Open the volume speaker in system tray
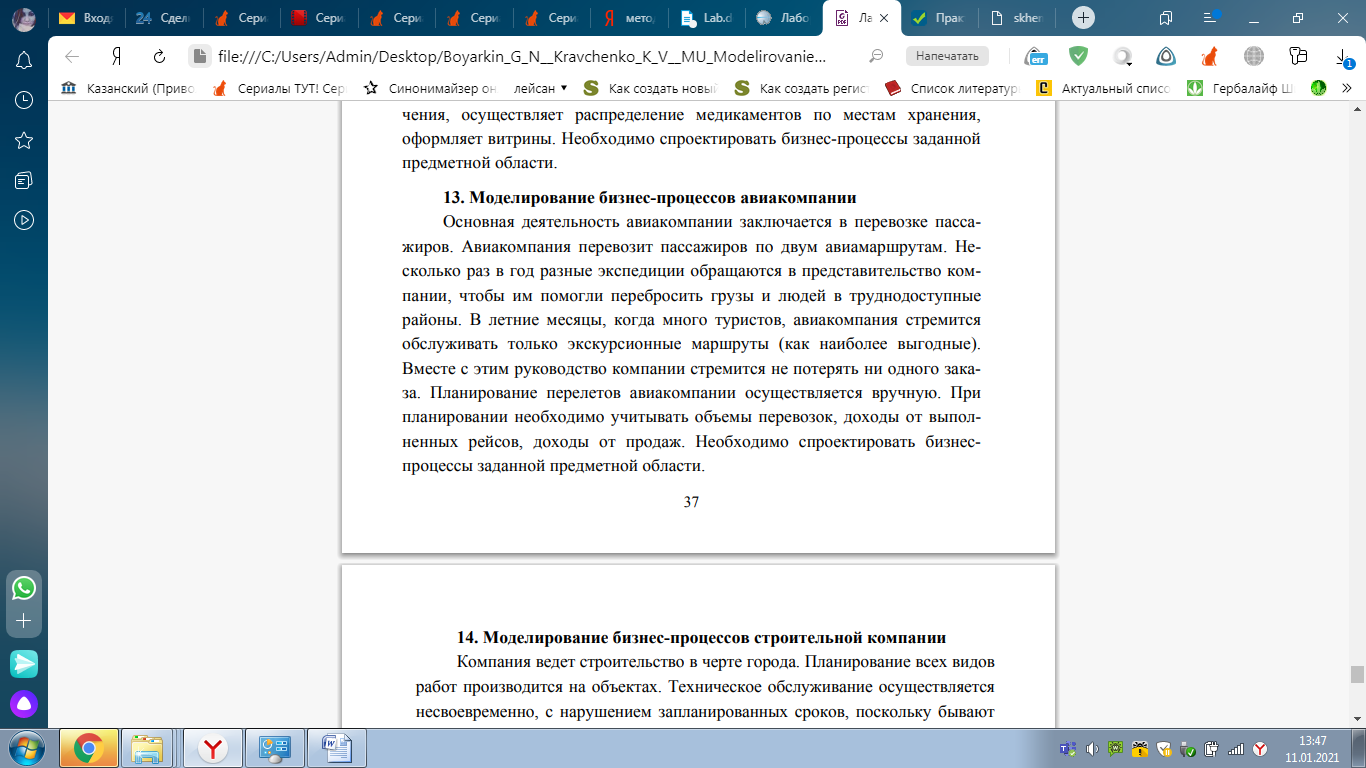The height and width of the screenshot is (768, 1366). click(1092, 748)
